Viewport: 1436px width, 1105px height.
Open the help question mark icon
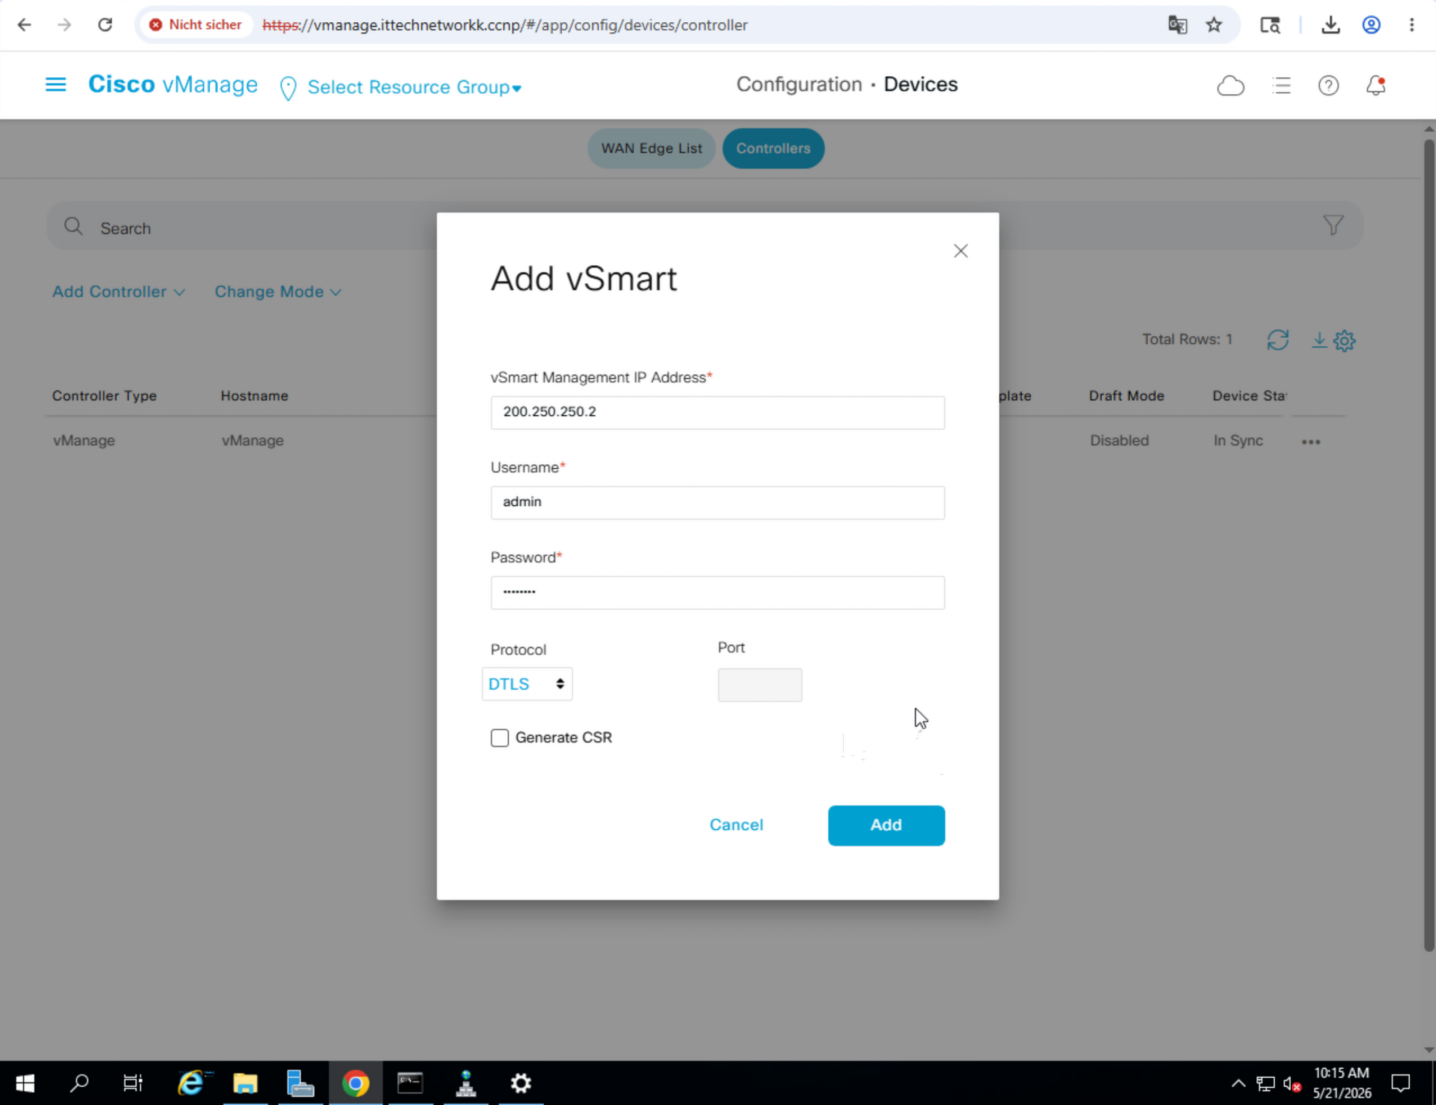point(1328,86)
